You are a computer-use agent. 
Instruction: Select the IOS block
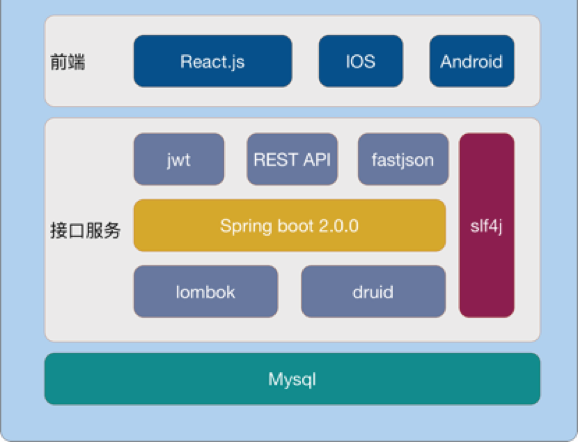(x=361, y=61)
